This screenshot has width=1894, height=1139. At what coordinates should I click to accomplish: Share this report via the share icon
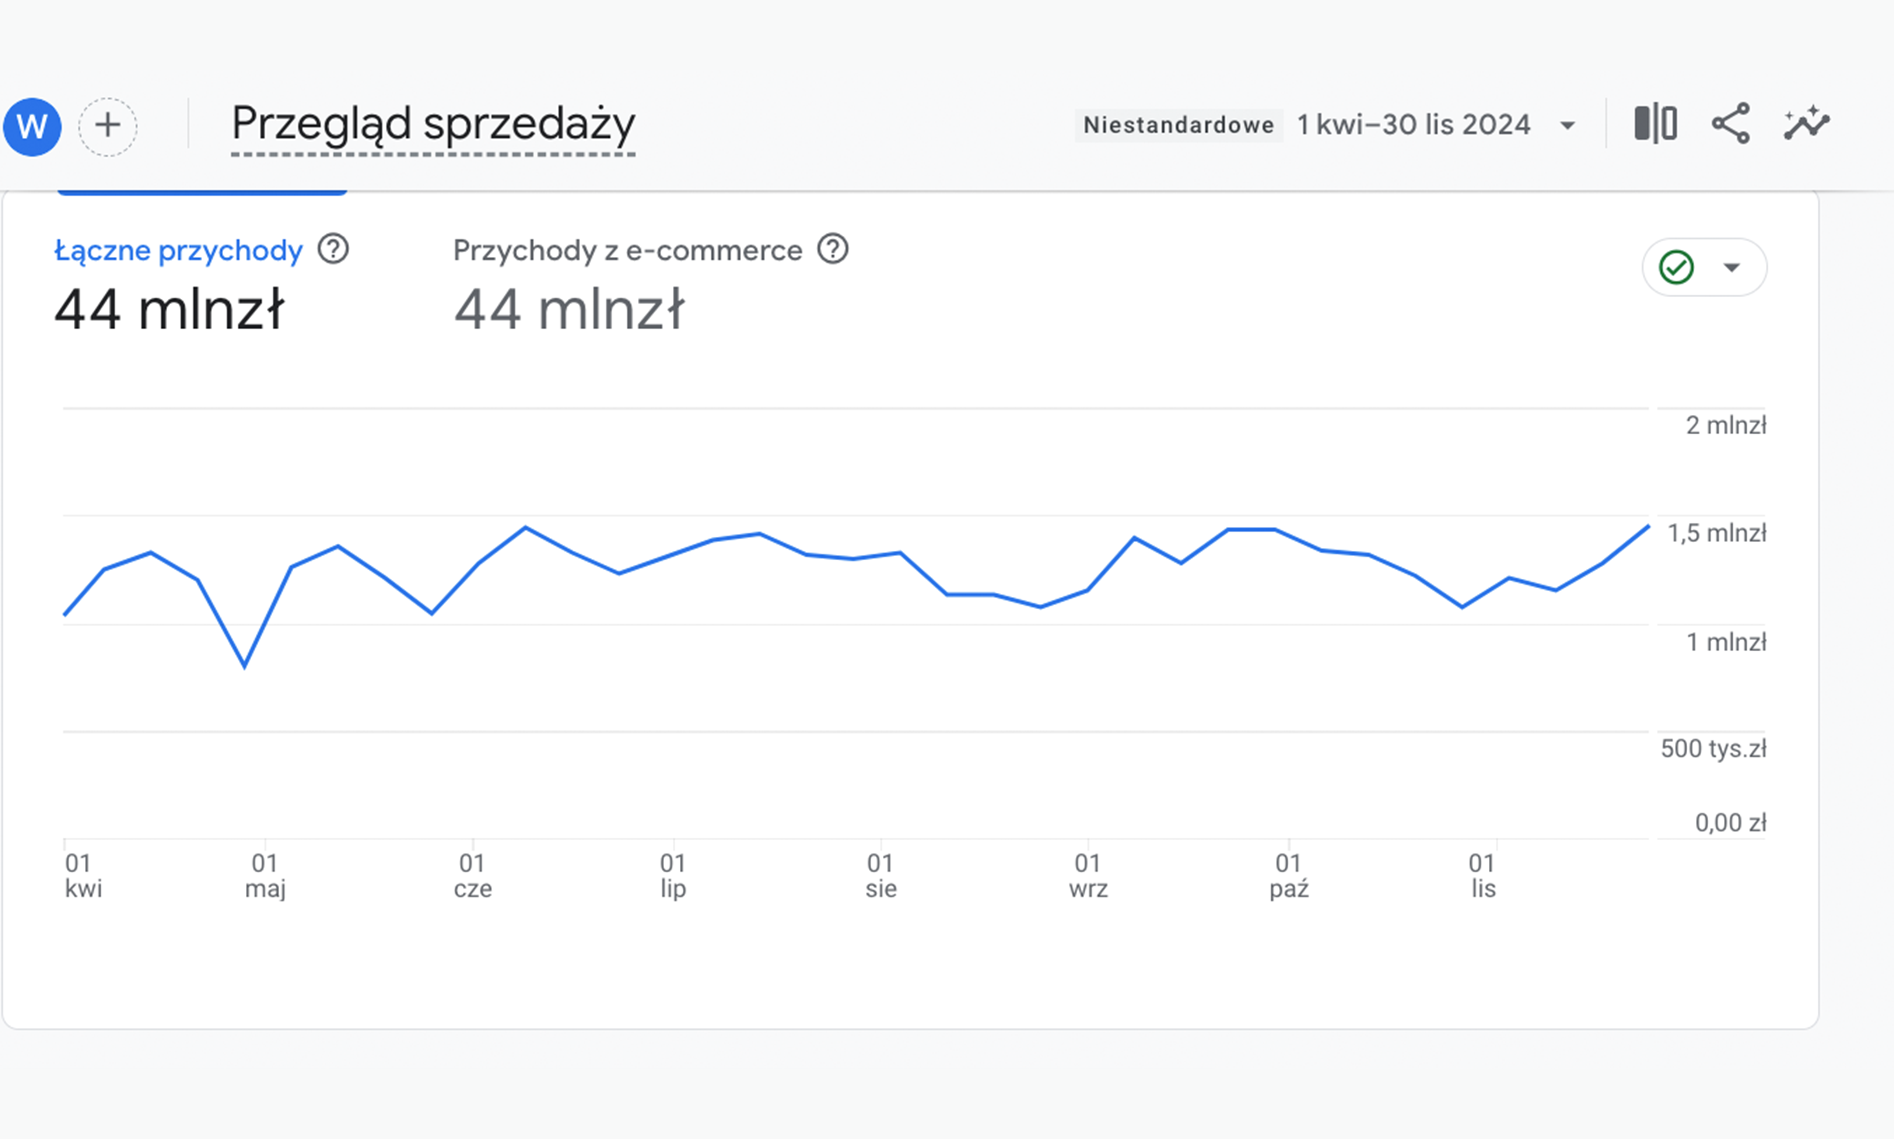click(x=1731, y=124)
